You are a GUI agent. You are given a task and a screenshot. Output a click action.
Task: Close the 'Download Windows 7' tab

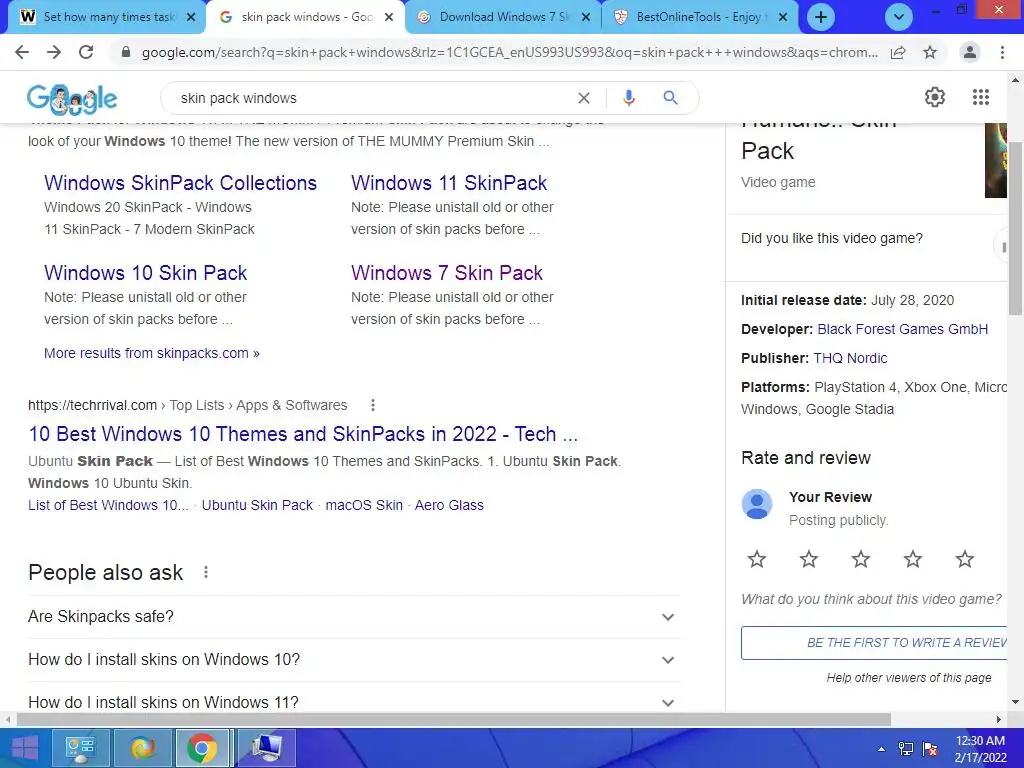tap(586, 17)
